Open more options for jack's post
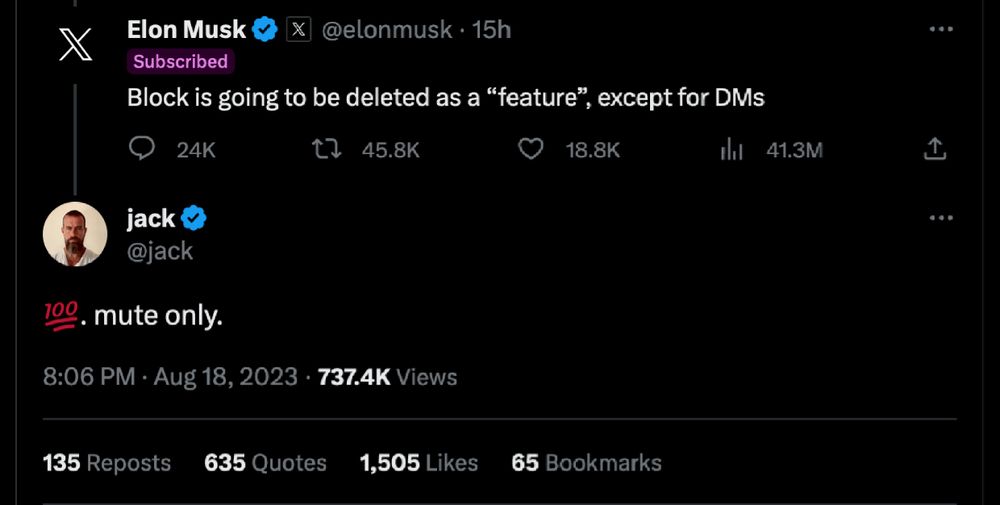 [x=941, y=218]
